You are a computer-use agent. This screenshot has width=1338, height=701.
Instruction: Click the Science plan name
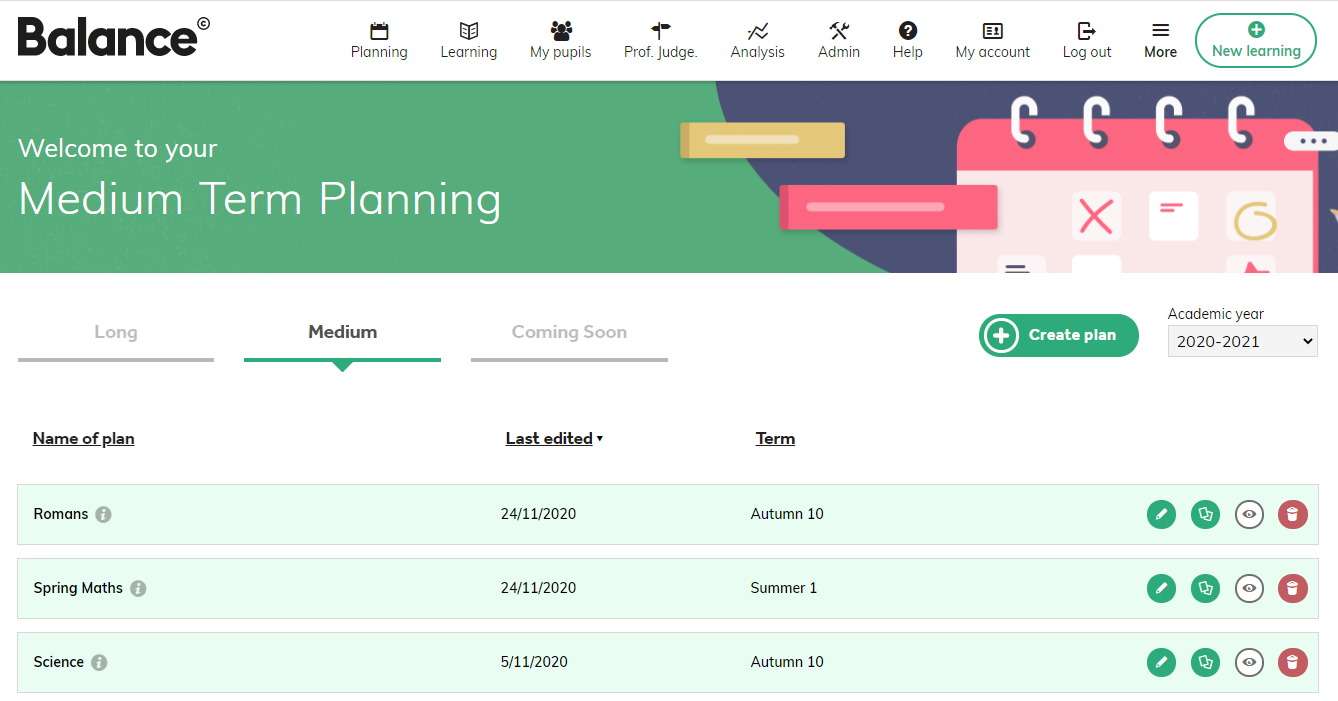(x=59, y=662)
